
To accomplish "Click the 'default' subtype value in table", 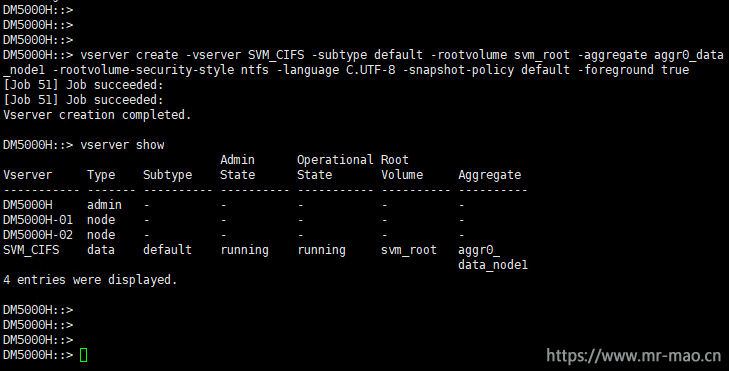I will 167,250.
